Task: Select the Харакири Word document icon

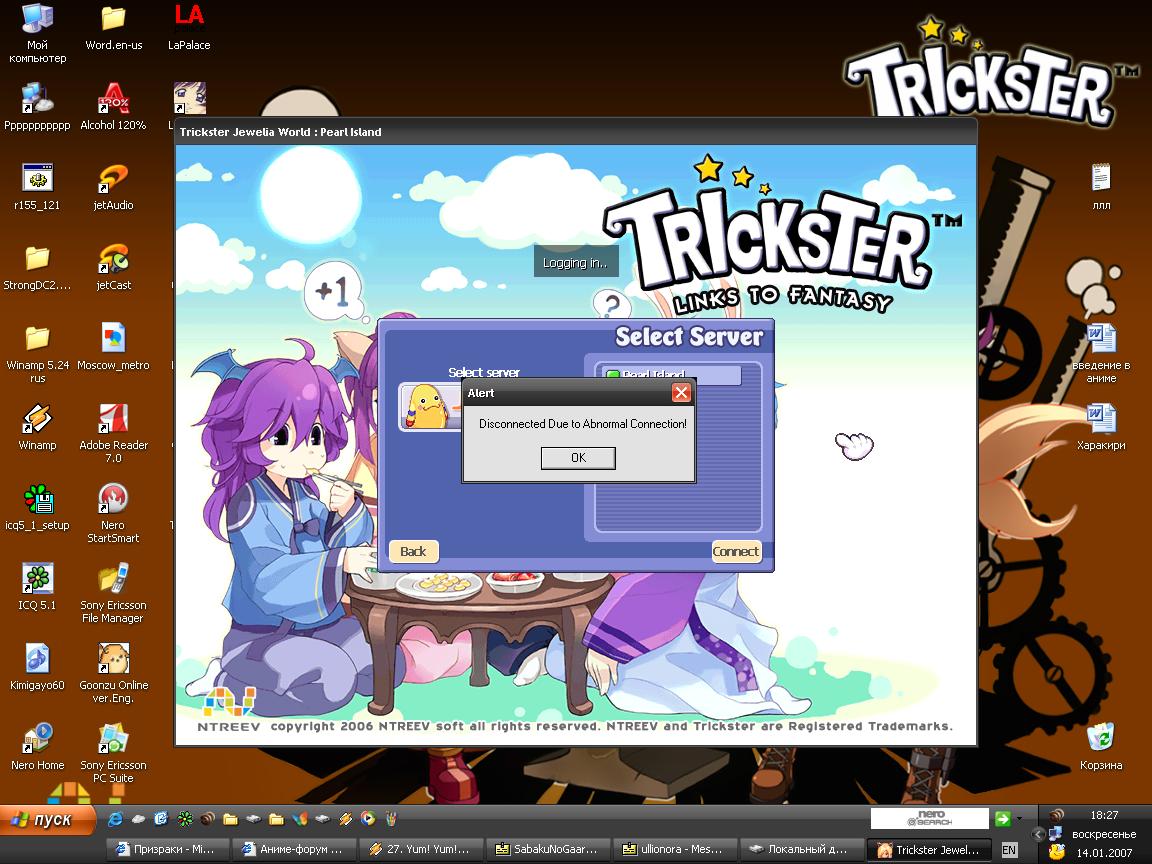Action: click(1101, 428)
